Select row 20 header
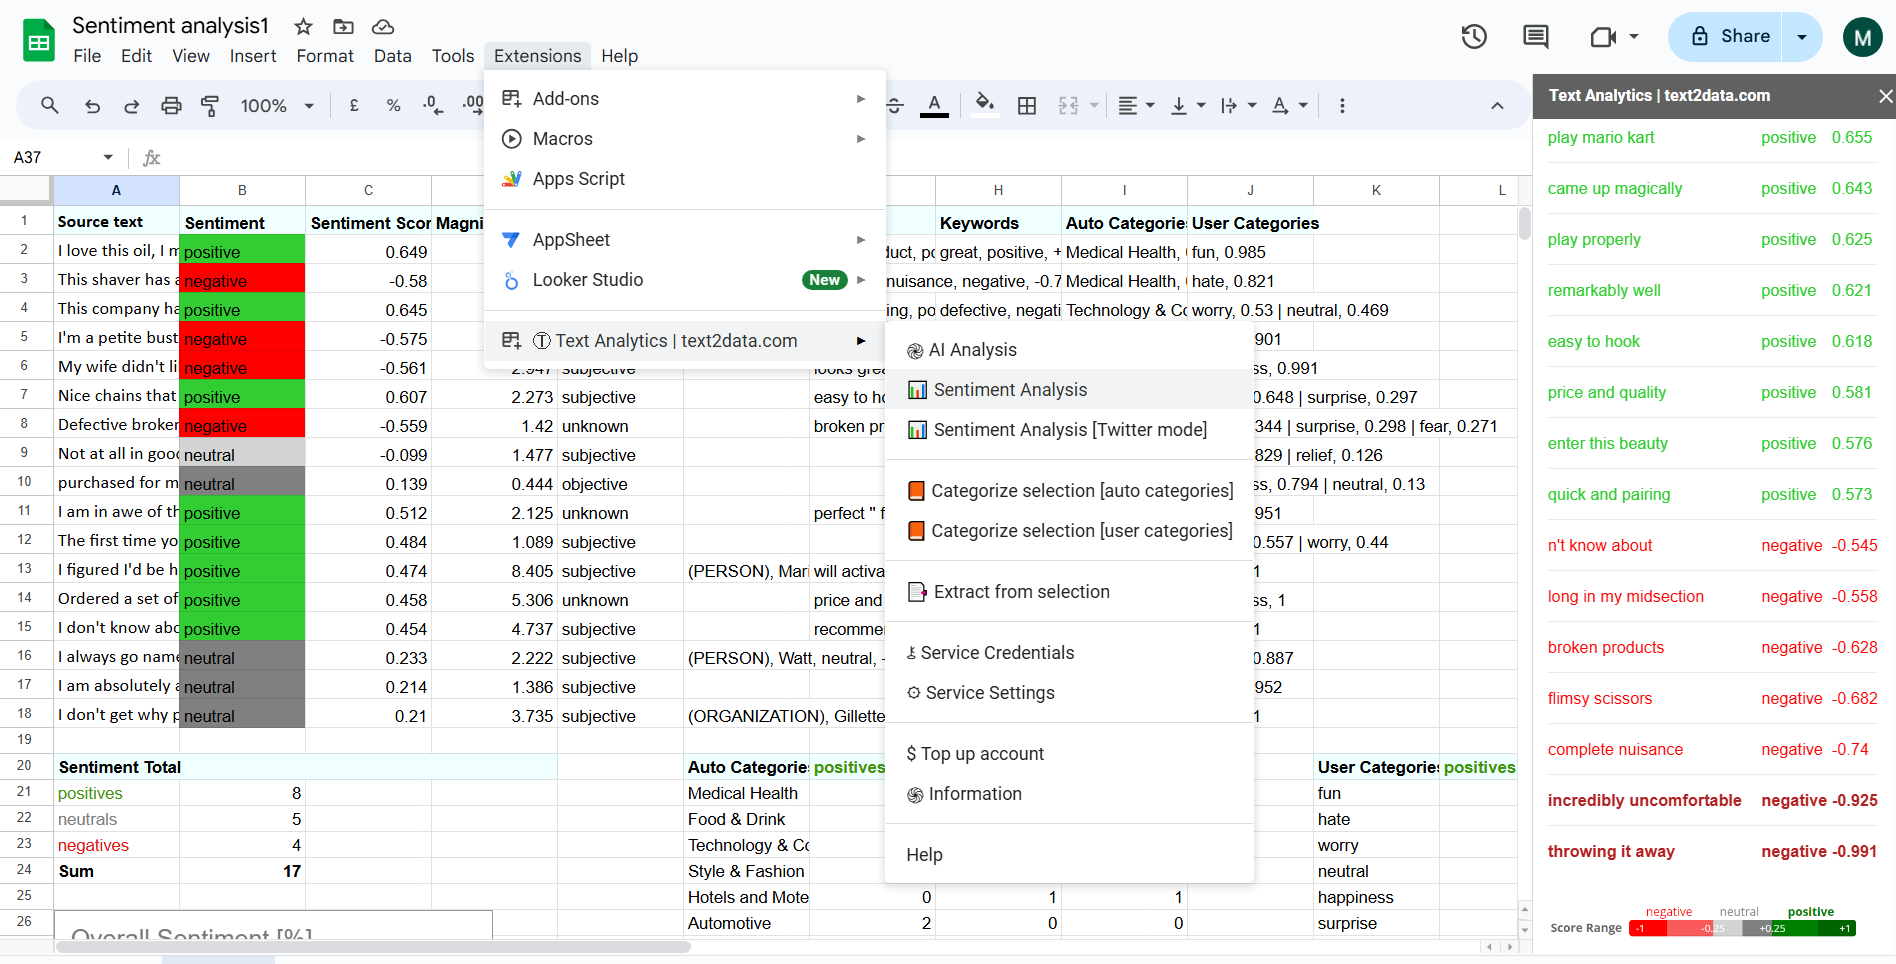The image size is (1896, 964). [25, 766]
